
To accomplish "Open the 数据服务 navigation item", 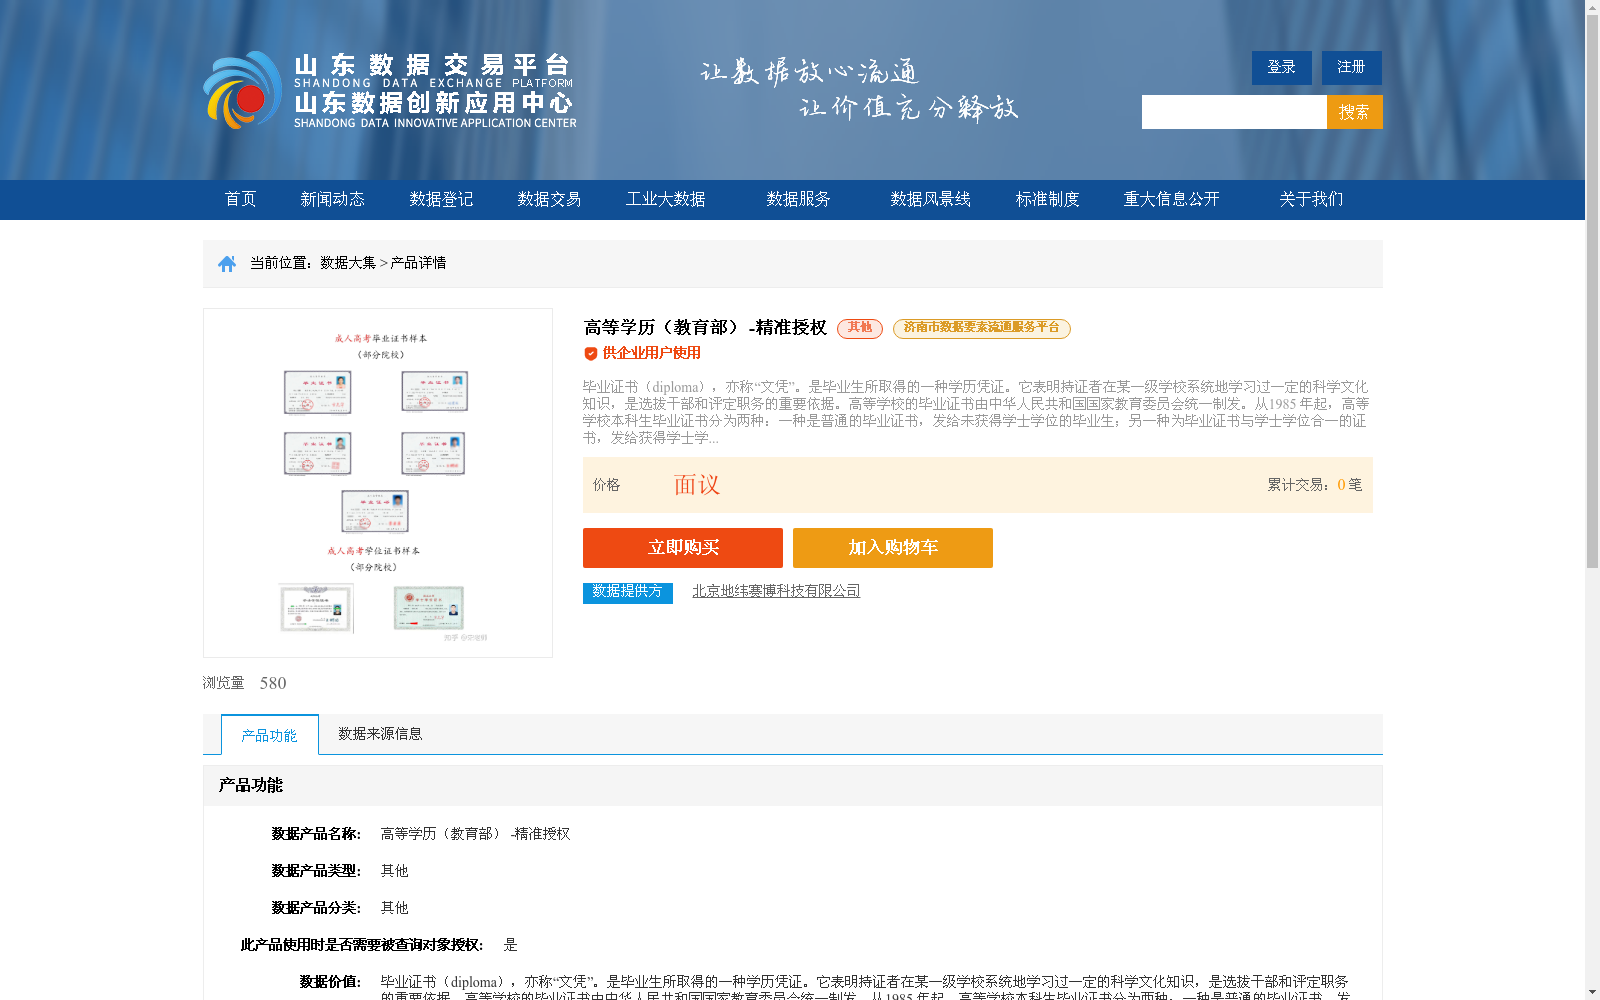I will [x=798, y=199].
